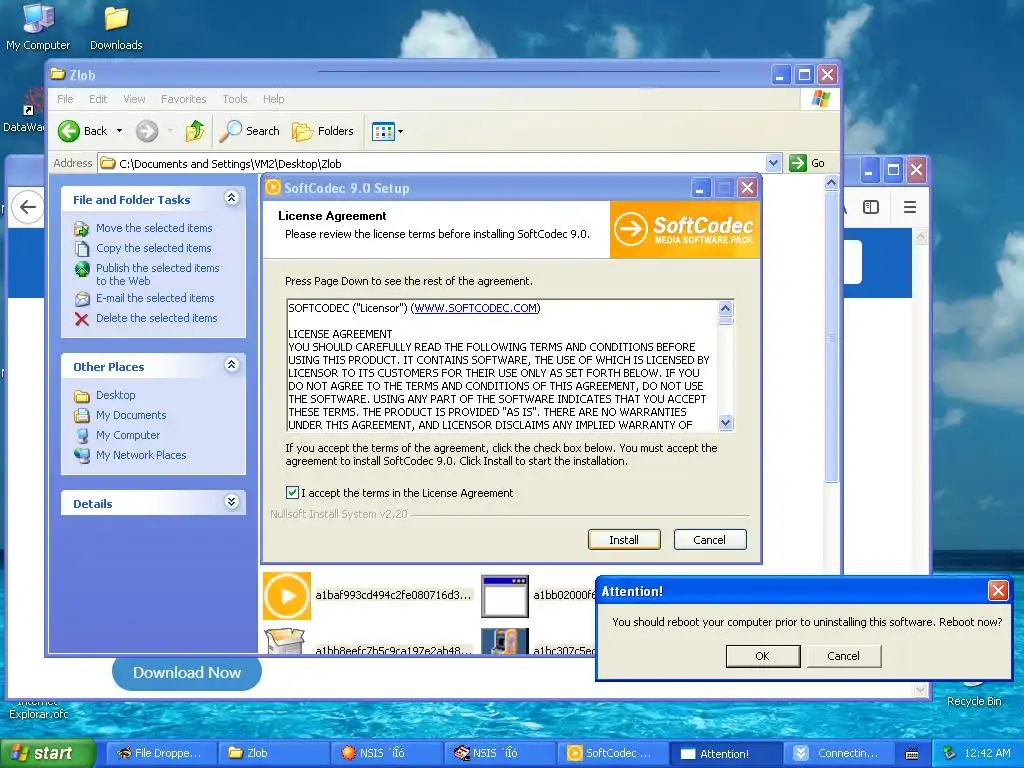Go up one folder level icon

click(195, 131)
